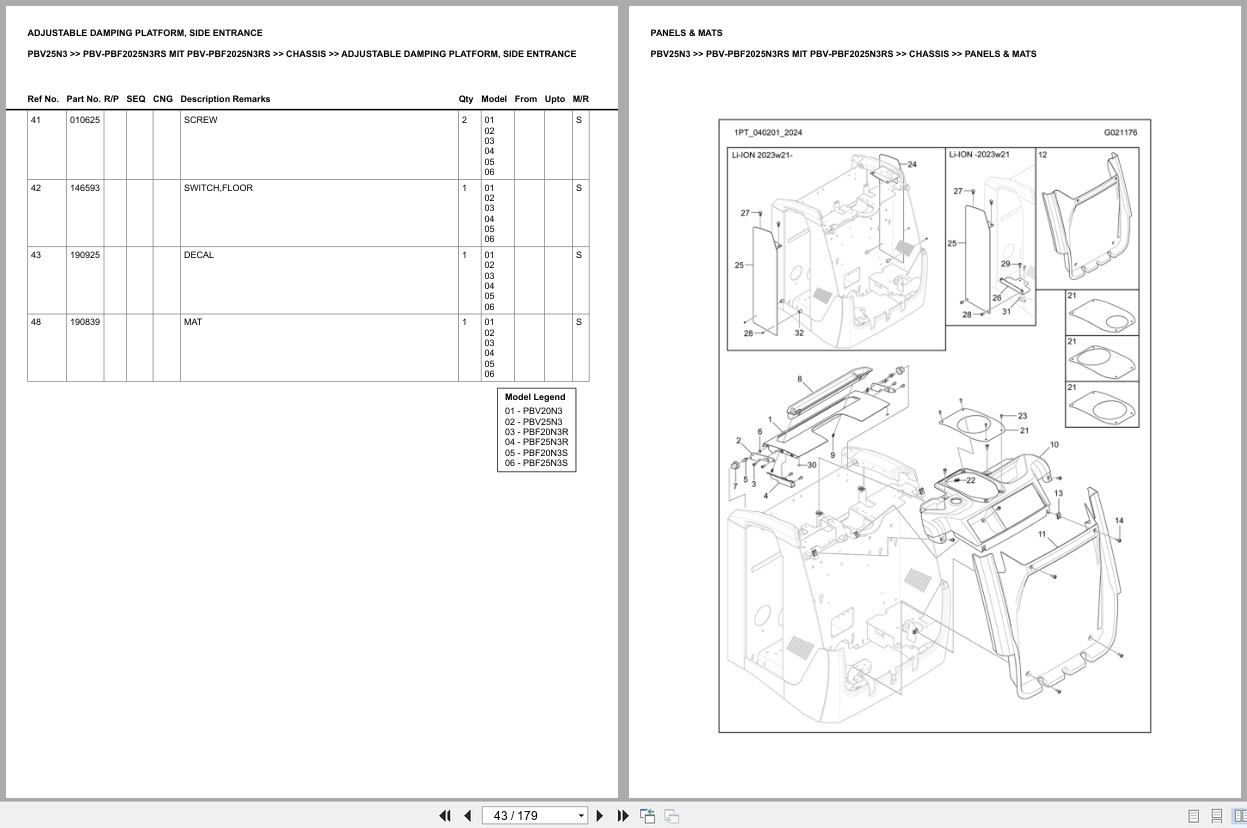Screen dimensions: 1247x828
Task: Click the M/R column header
Action: (x=581, y=99)
